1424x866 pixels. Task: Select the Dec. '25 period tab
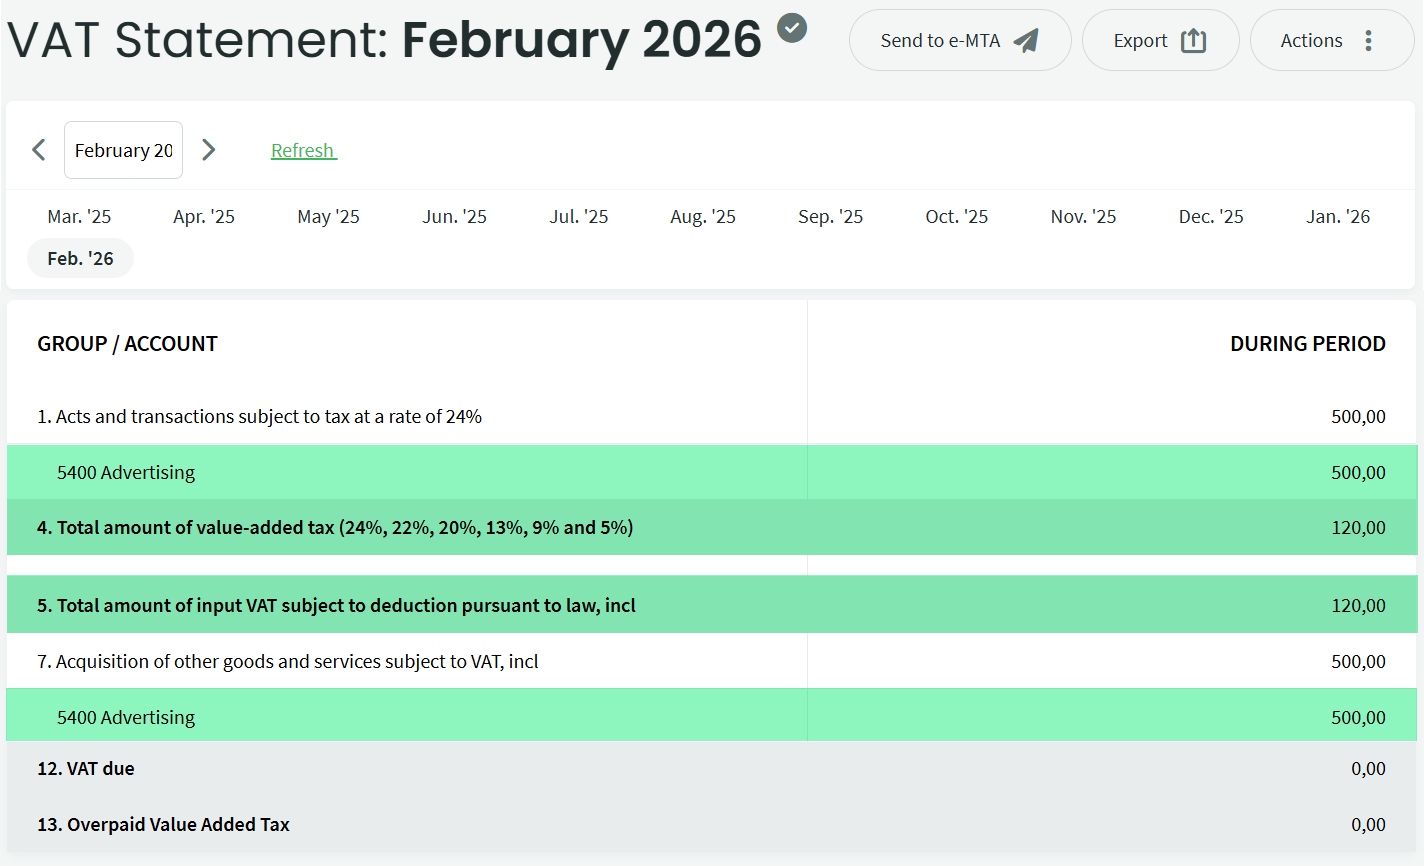click(x=1210, y=217)
